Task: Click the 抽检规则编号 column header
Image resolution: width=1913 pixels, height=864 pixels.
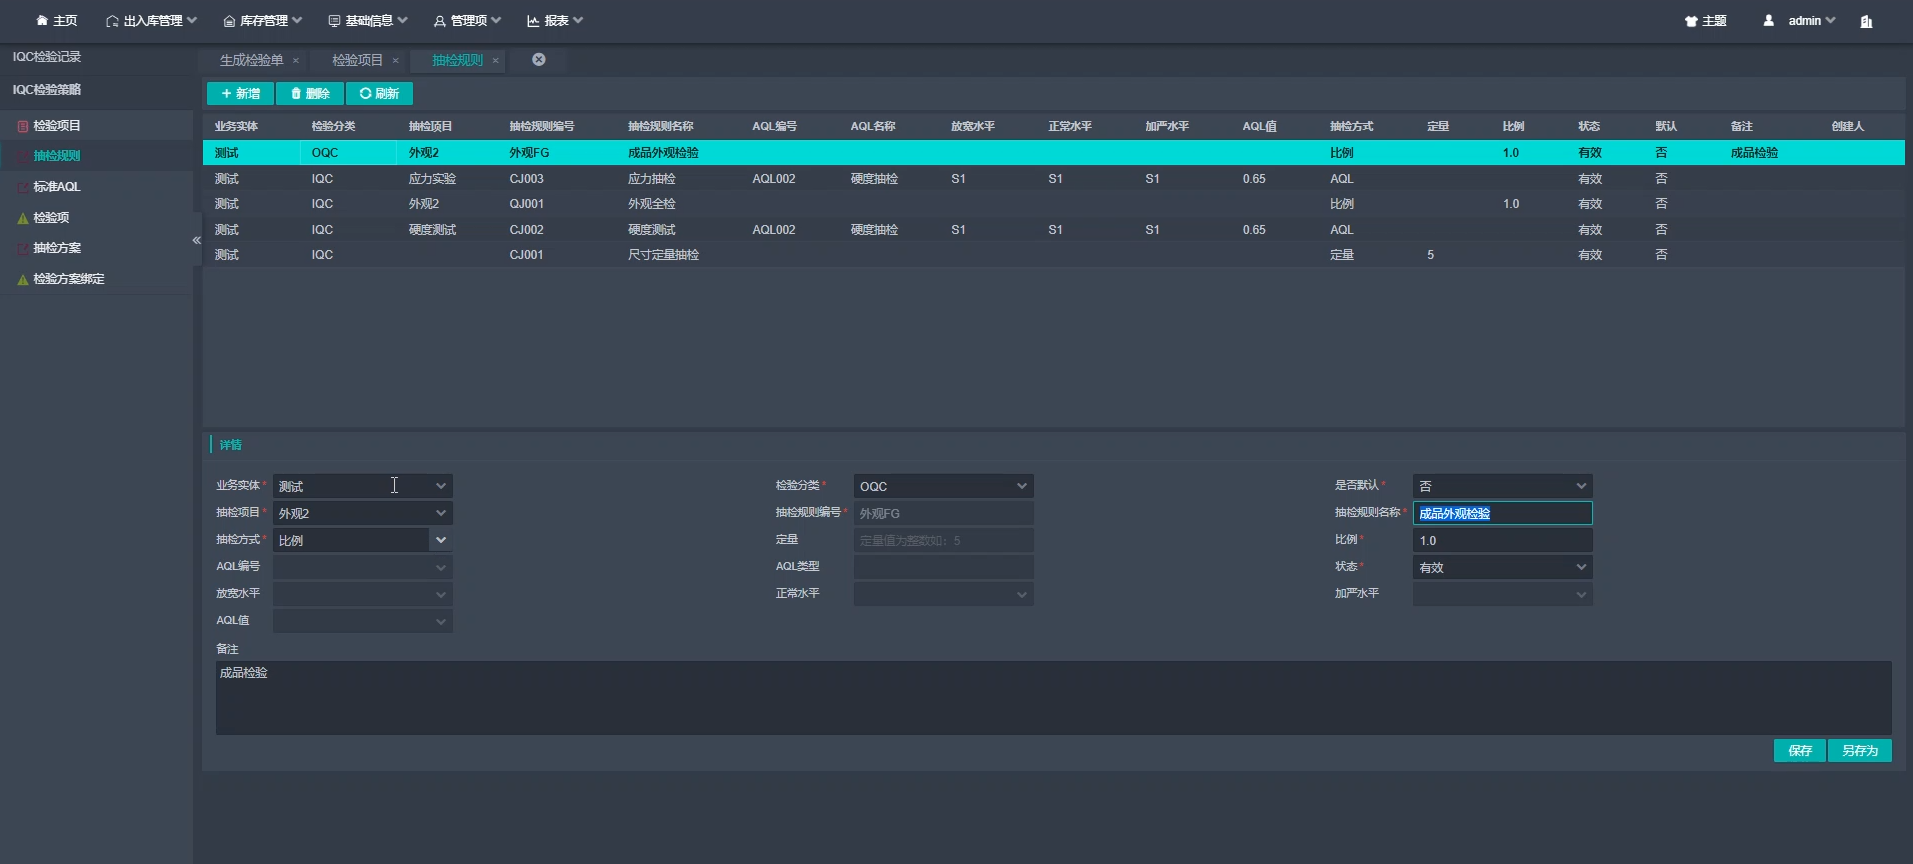Action: pos(542,126)
